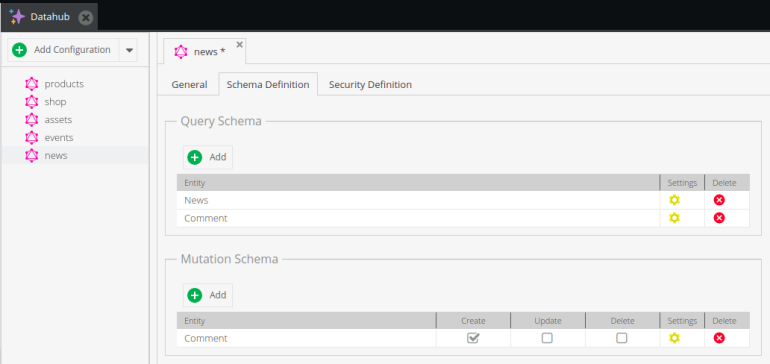Click Add in Mutation Schema section
This screenshot has height=364, width=770.
[x=208, y=295]
